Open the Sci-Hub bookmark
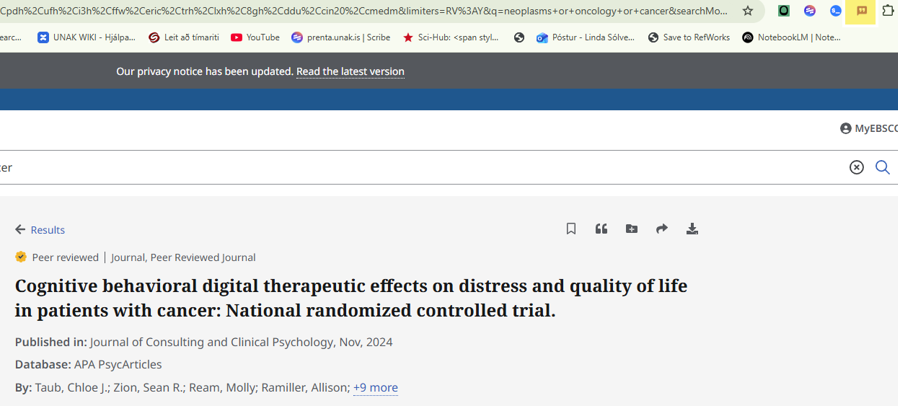Image resolution: width=898 pixels, height=407 pixels. (x=451, y=37)
